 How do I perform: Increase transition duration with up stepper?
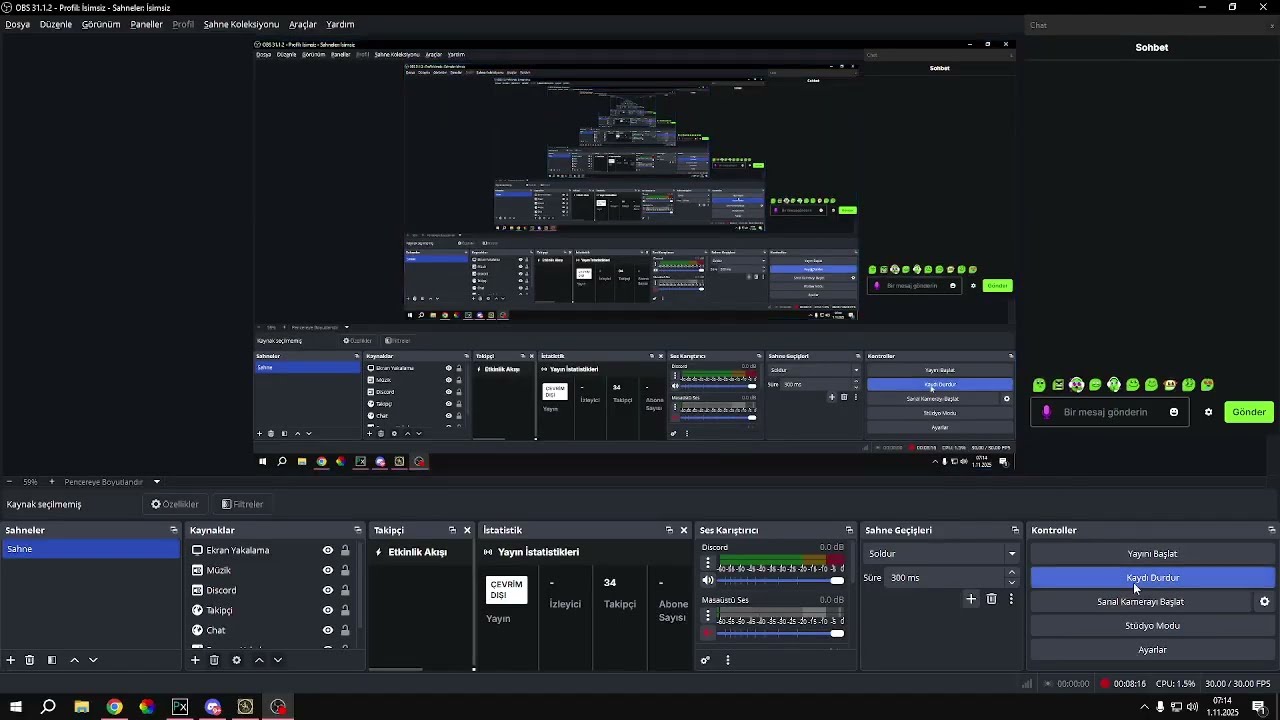pyautogui.click(x=1012, y=573)
